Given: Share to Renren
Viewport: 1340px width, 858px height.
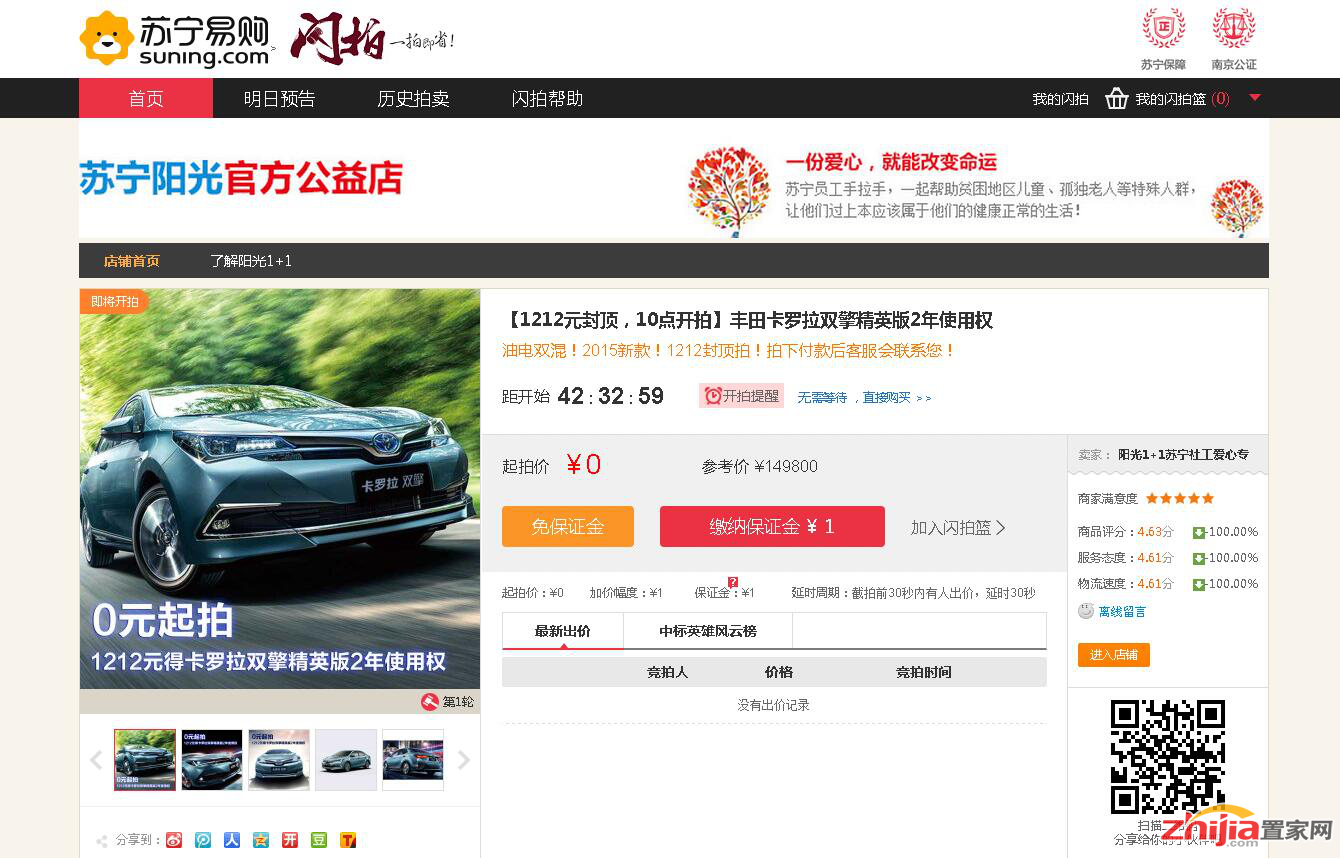Looking at the screenshot, I should click(232, 840).
